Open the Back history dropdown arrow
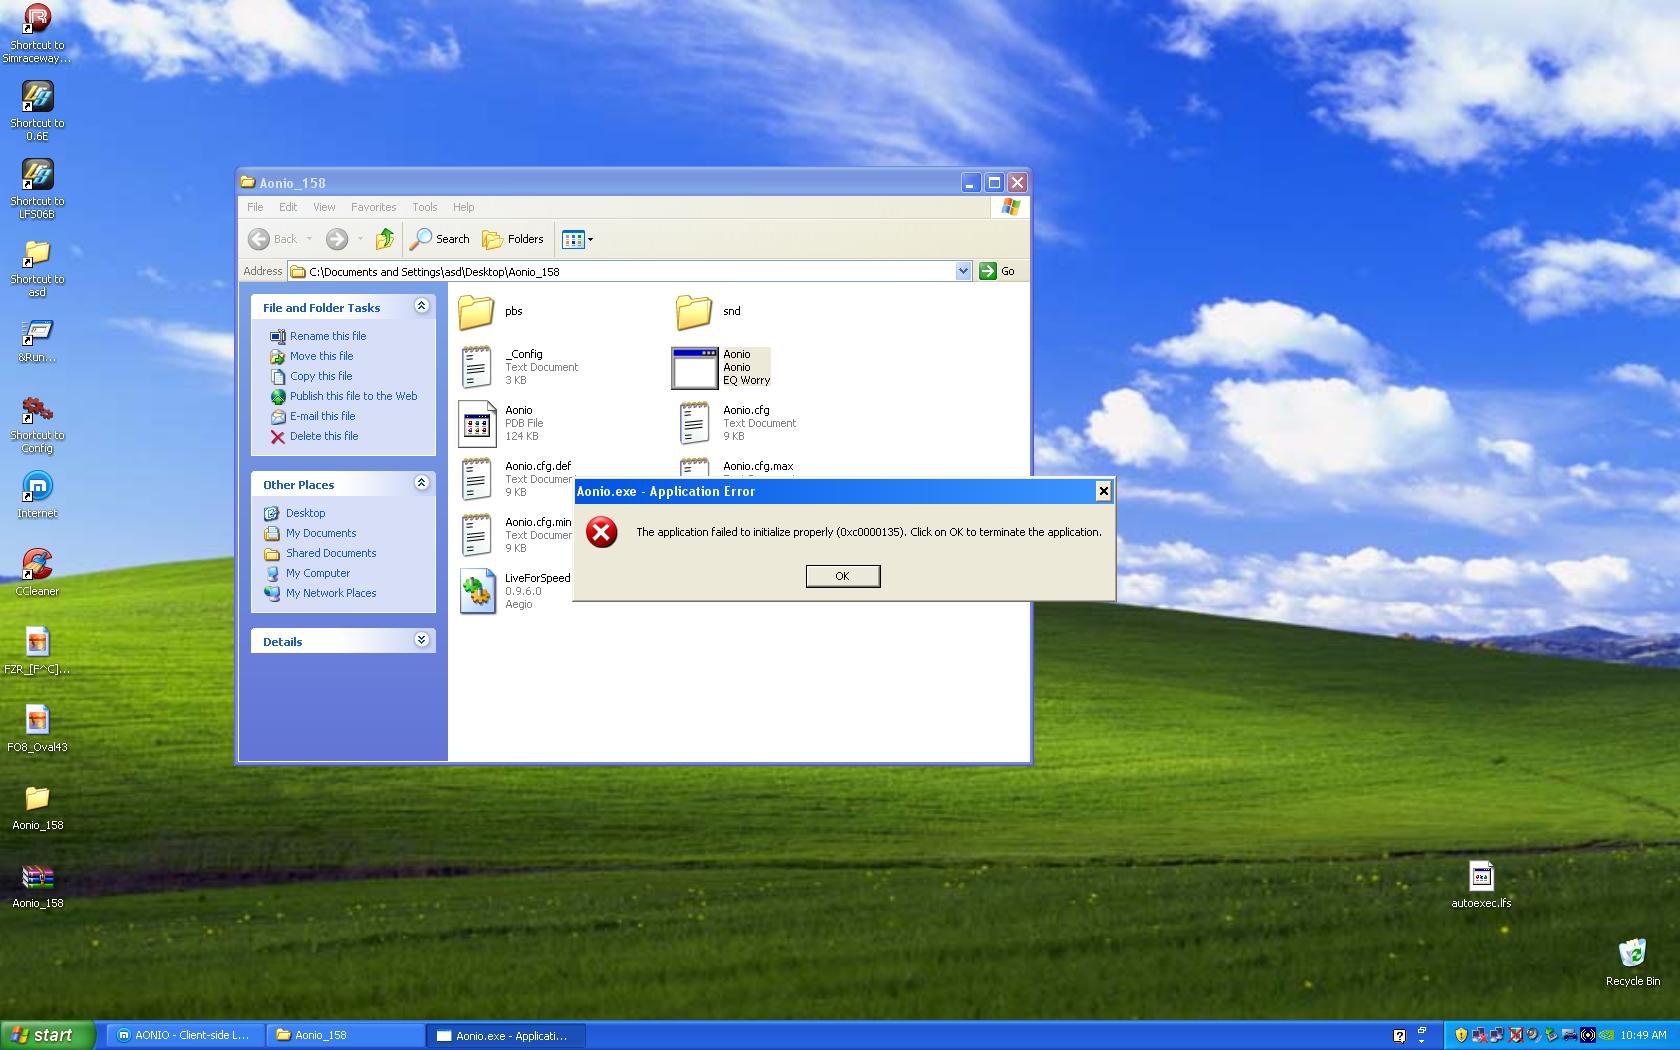The image size is (1680, 1050). coord(309,239)
